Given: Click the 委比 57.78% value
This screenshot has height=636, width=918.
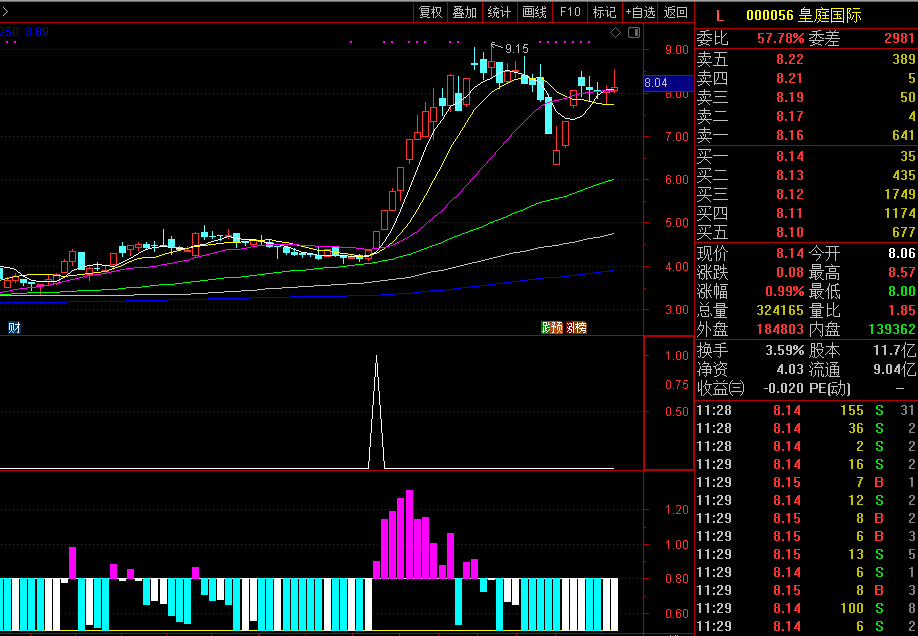Looking at the screenshot, I should (780, 39).
